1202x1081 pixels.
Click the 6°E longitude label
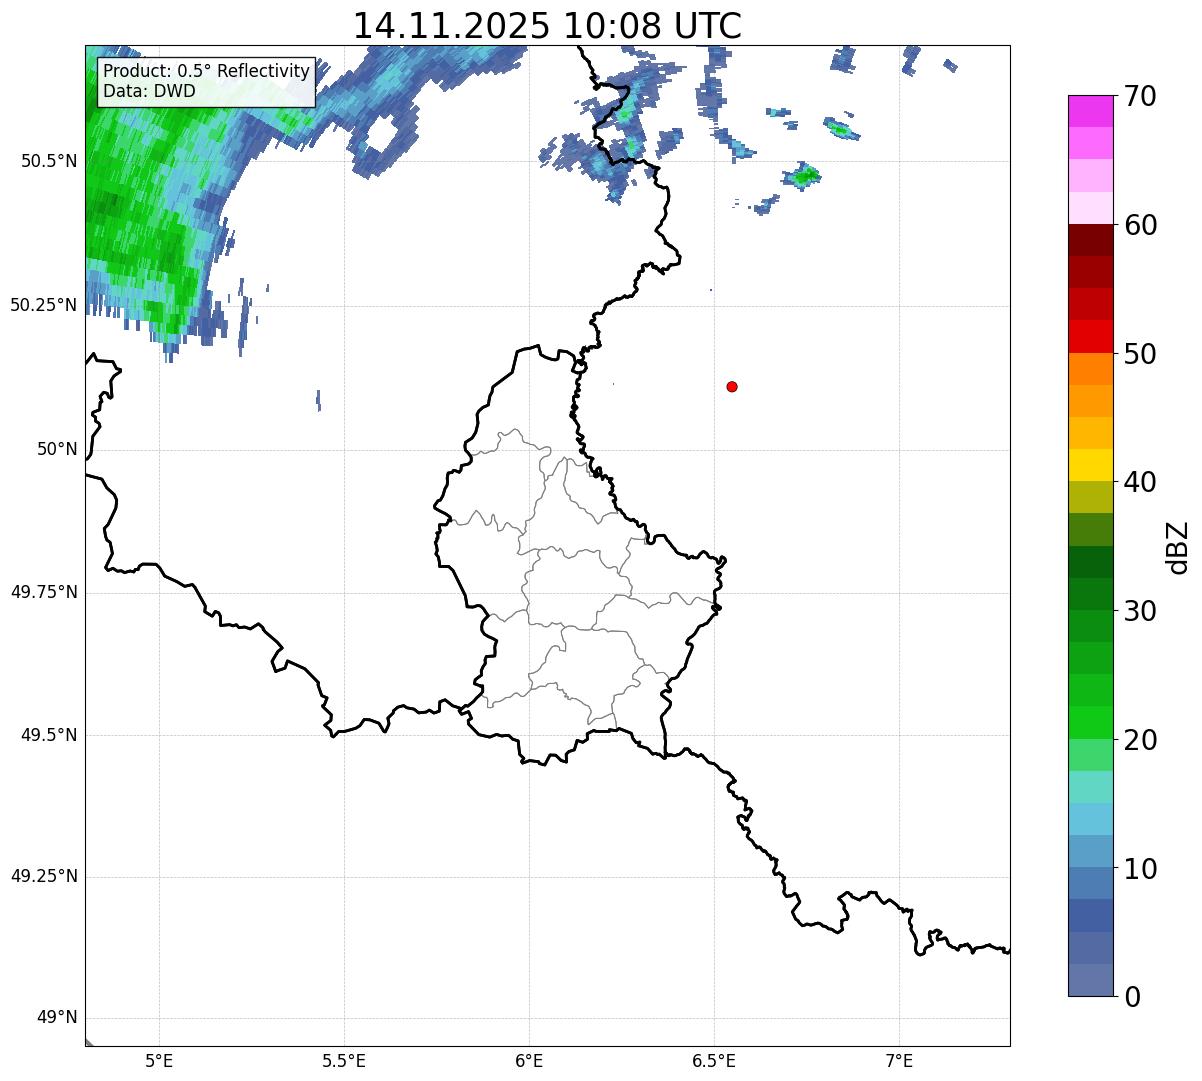529,1060
